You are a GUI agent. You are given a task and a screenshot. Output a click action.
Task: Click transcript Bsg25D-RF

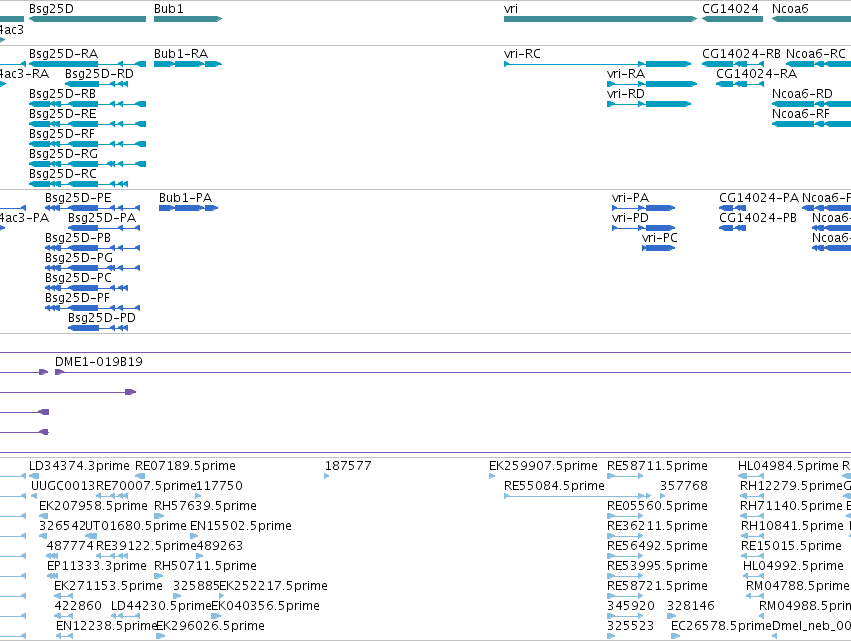[87, 144]
